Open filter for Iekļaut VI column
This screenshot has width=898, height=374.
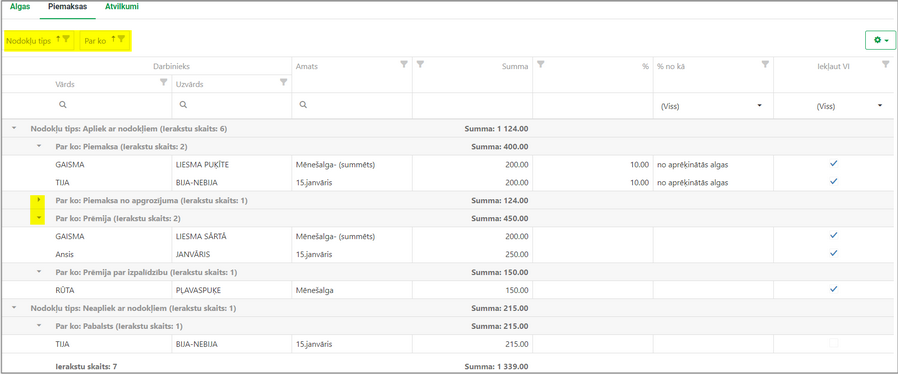click(x=885, y=65)
